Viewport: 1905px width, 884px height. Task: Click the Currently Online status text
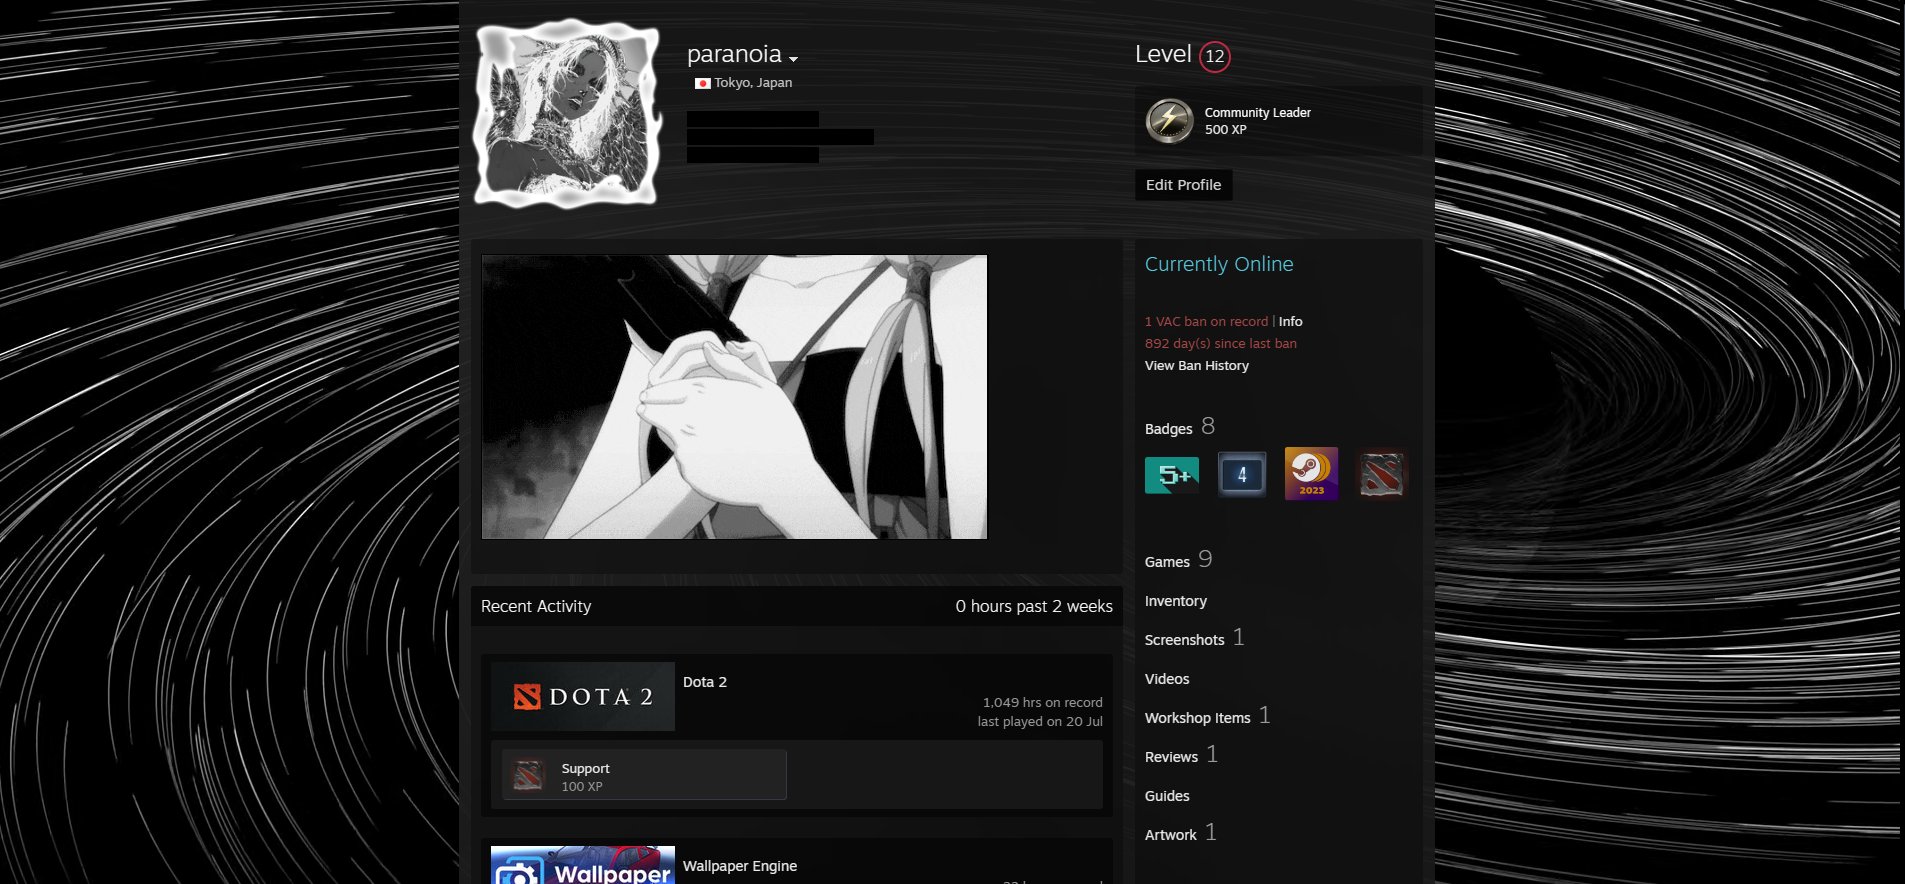[1219, 264]
